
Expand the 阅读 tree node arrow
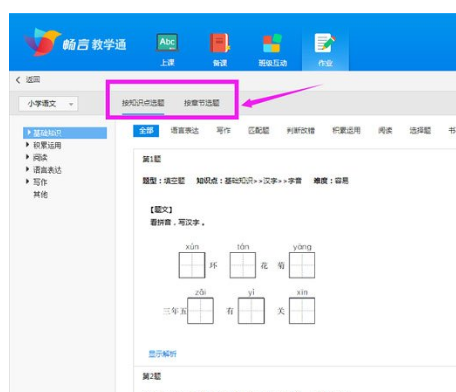pyautogui.click(x=28, y=157)
